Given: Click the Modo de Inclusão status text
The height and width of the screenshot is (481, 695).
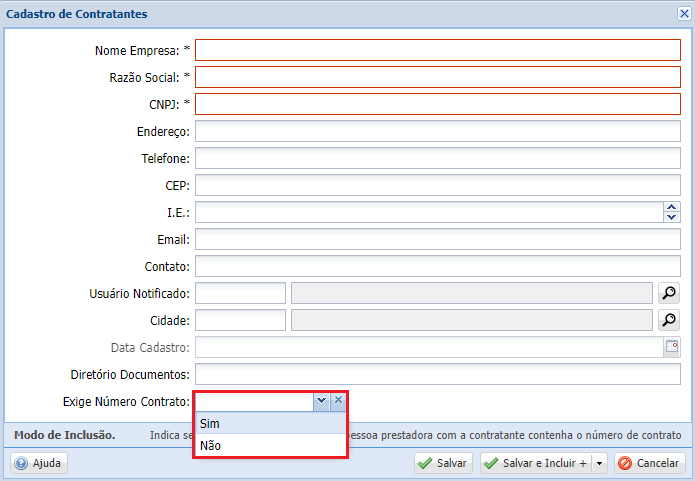Looking at the screenshot, I should (65, 435).
